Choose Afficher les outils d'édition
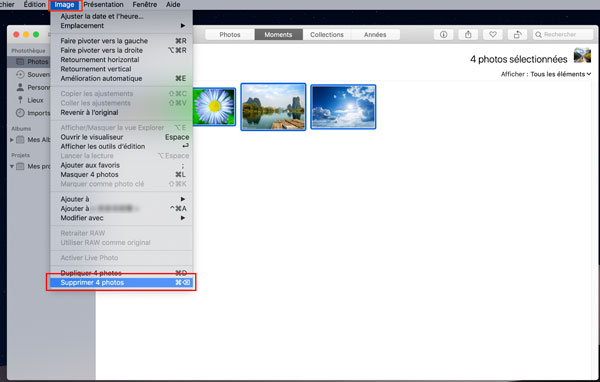Viewport: 600px width, 382px height. click(x=121, y=146)
